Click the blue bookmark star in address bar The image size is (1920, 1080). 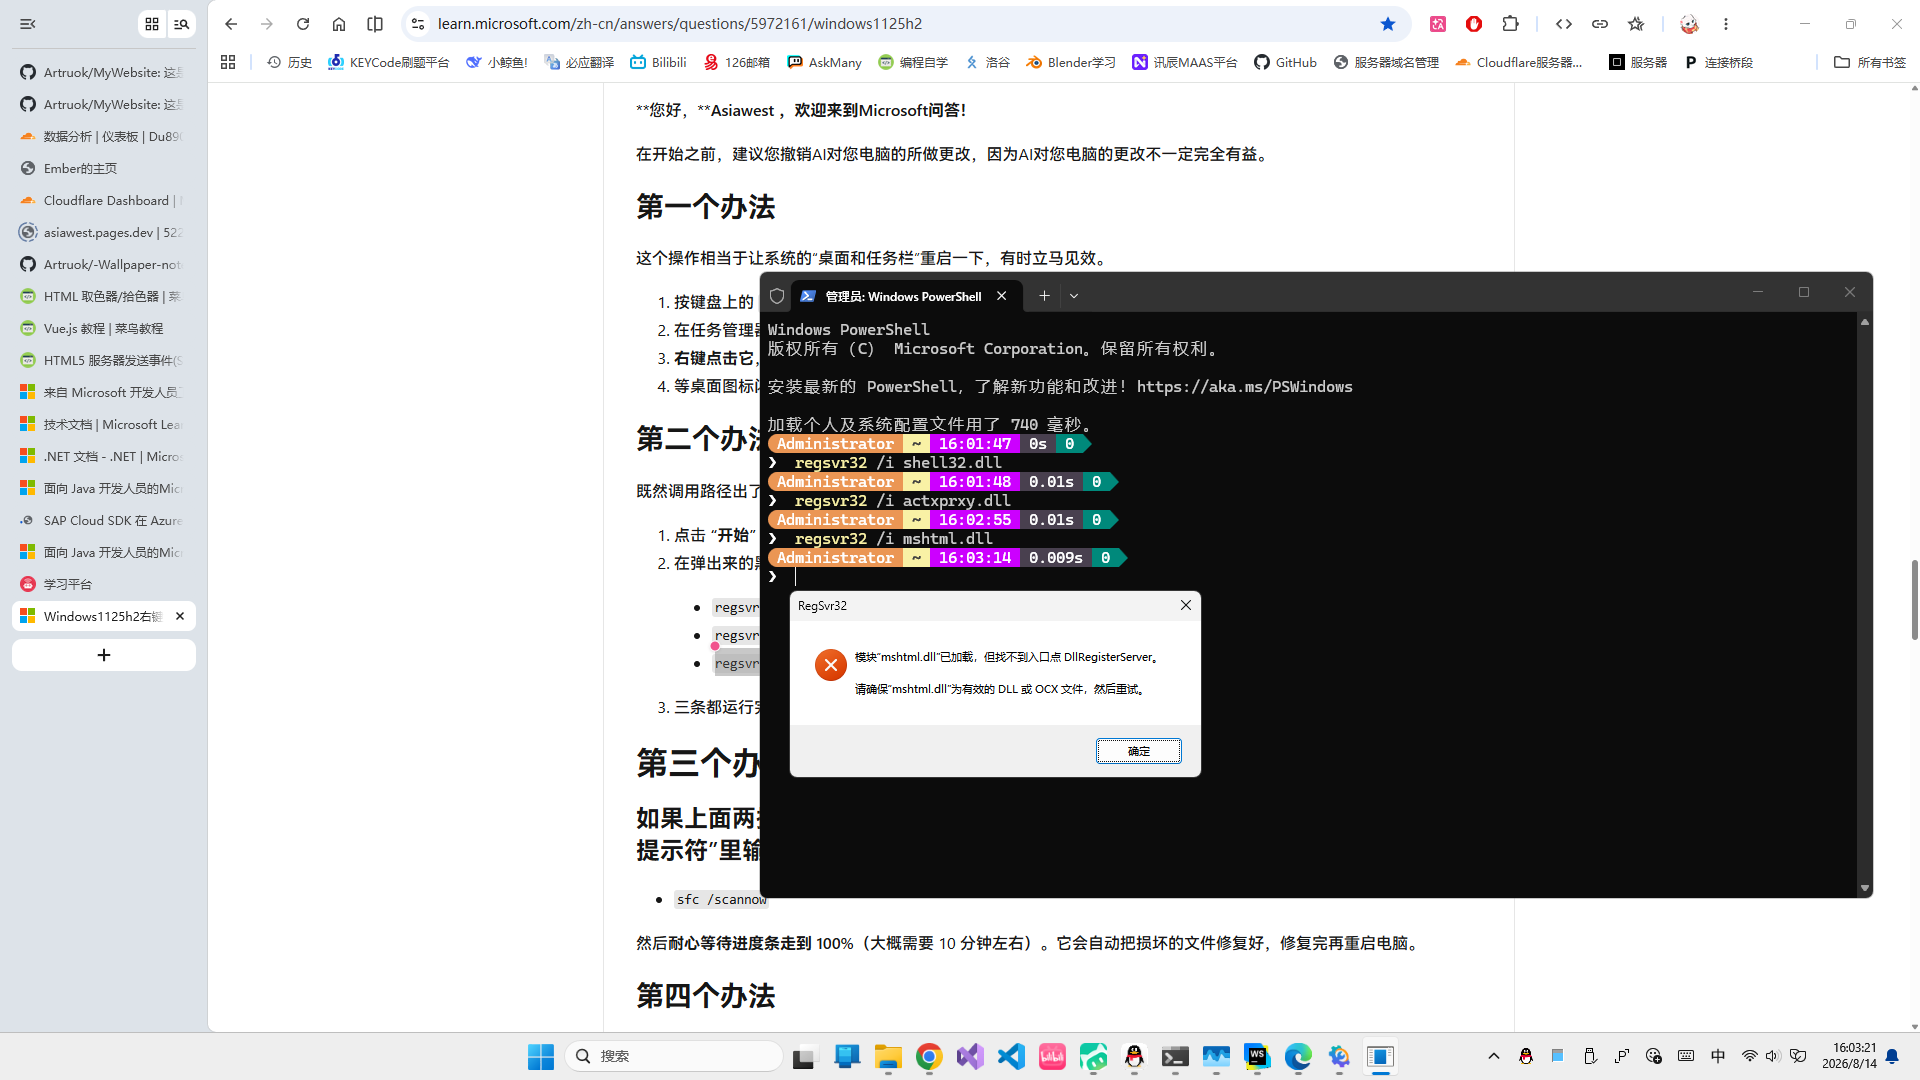click(1388, 24)
